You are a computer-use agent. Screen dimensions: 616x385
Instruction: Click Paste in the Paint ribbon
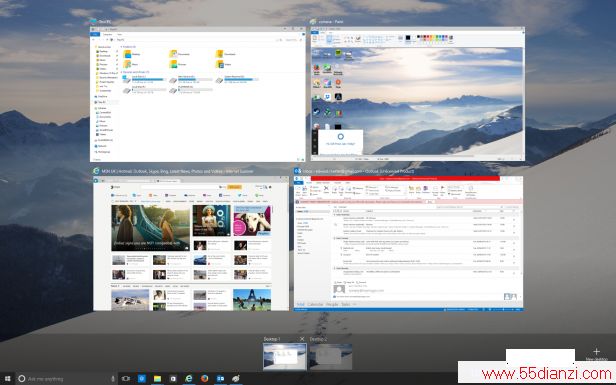(315, 39)
